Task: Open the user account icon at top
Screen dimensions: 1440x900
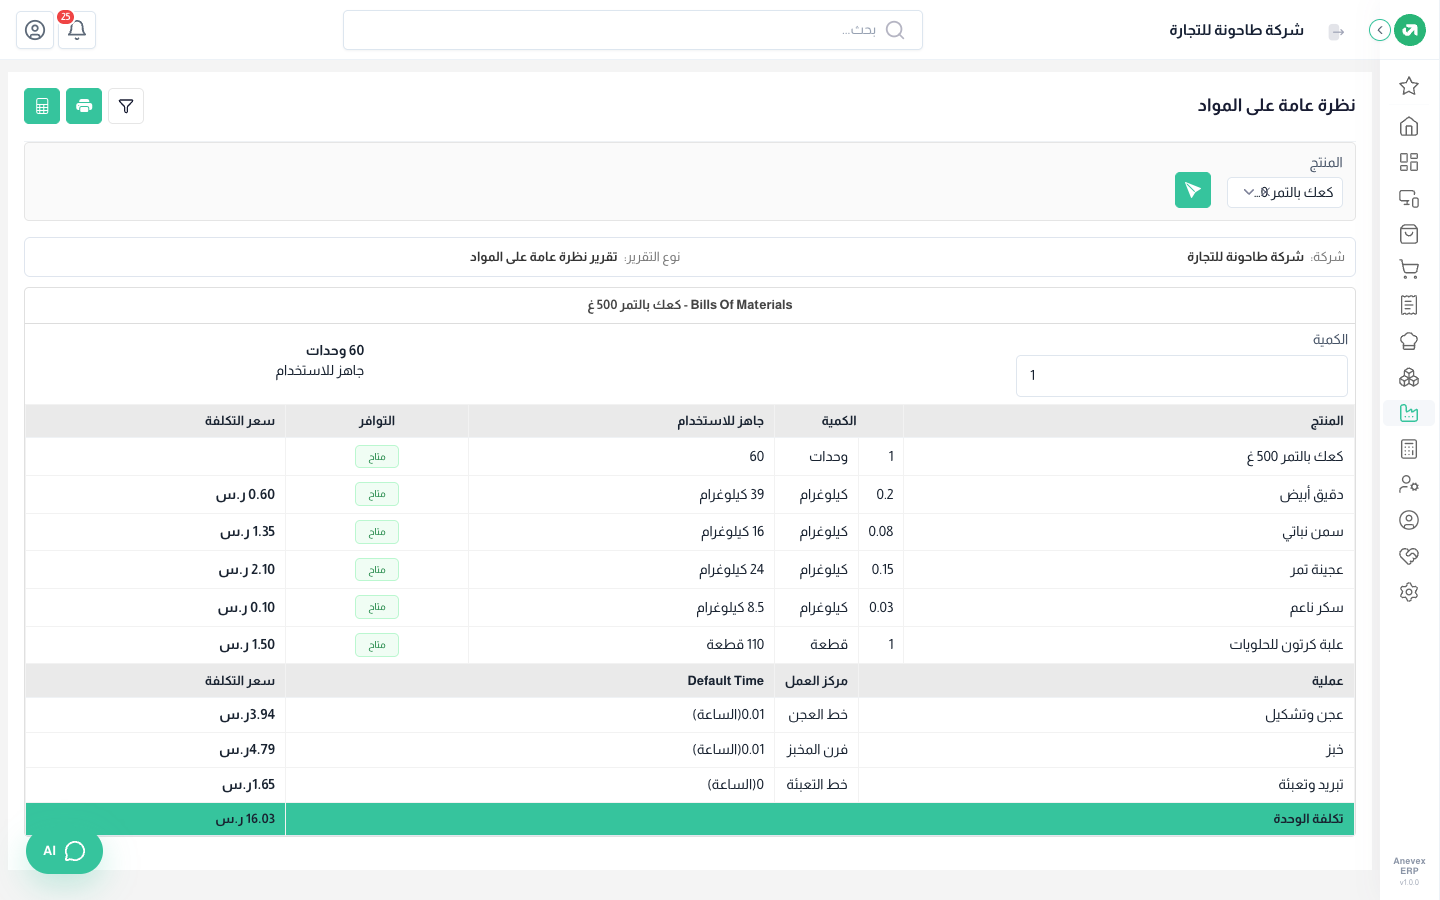Action: (x=35, y=30)
